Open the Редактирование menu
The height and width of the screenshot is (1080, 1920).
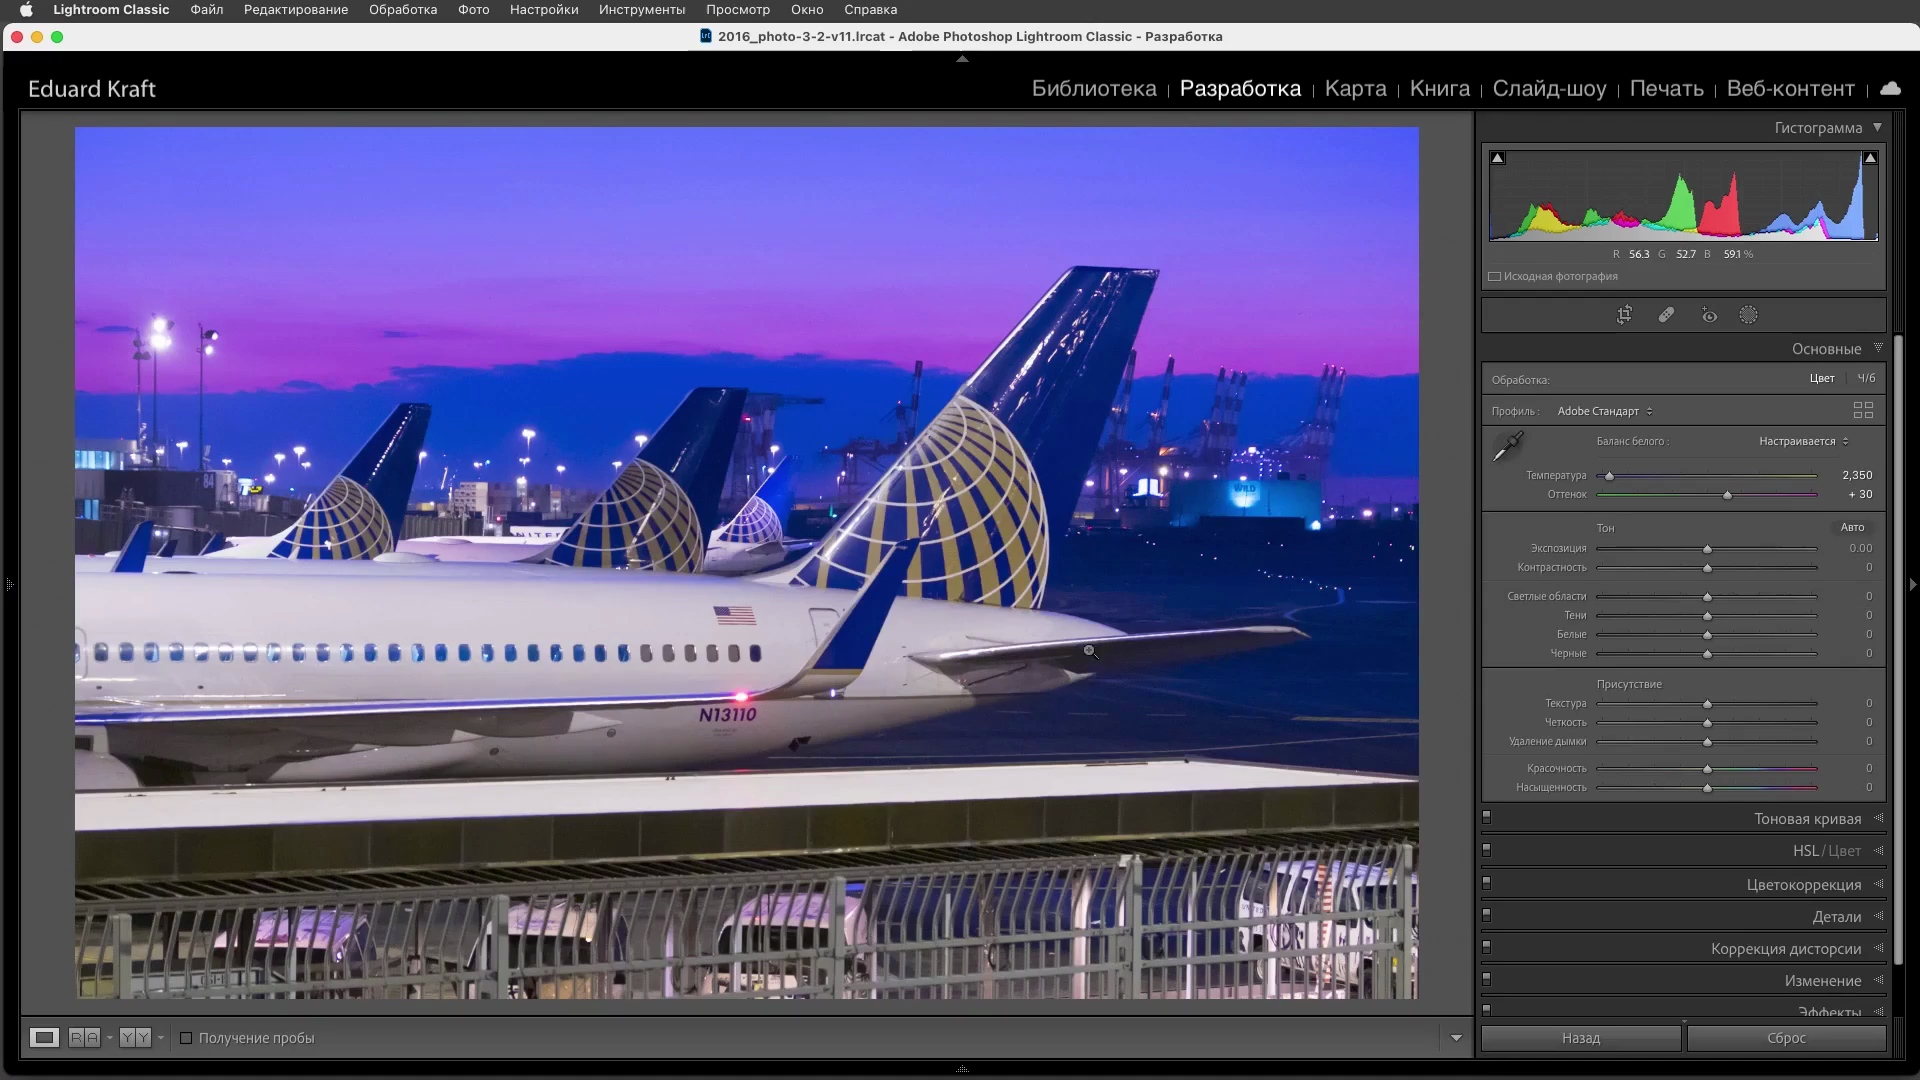(x=296, y=10)
